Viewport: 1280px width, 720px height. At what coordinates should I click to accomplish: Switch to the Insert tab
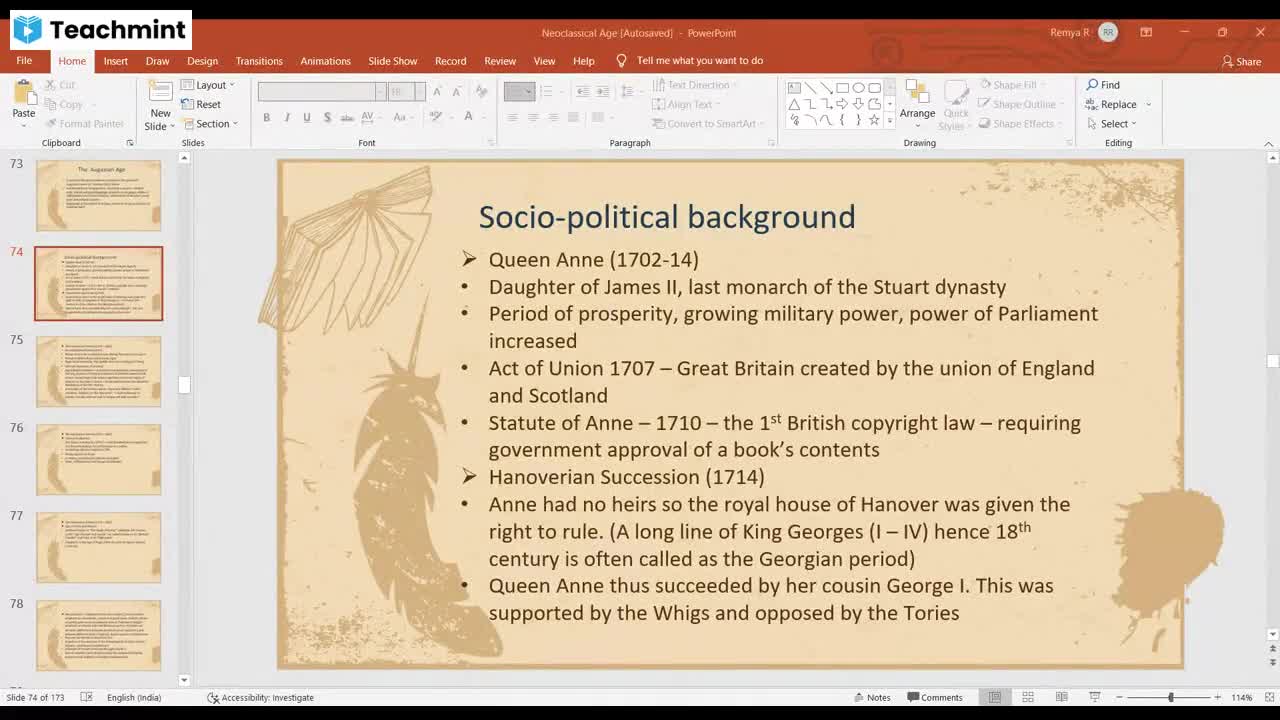pyautogui.click(x=116, y=61)
